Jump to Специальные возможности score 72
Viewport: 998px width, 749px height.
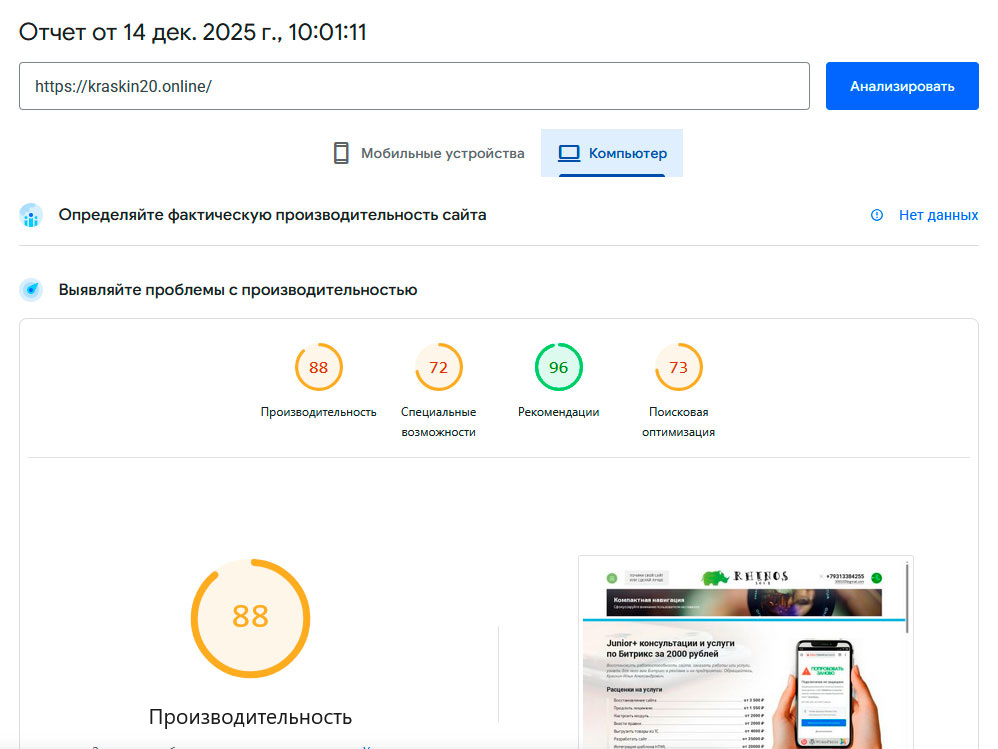tap(439, 367)
